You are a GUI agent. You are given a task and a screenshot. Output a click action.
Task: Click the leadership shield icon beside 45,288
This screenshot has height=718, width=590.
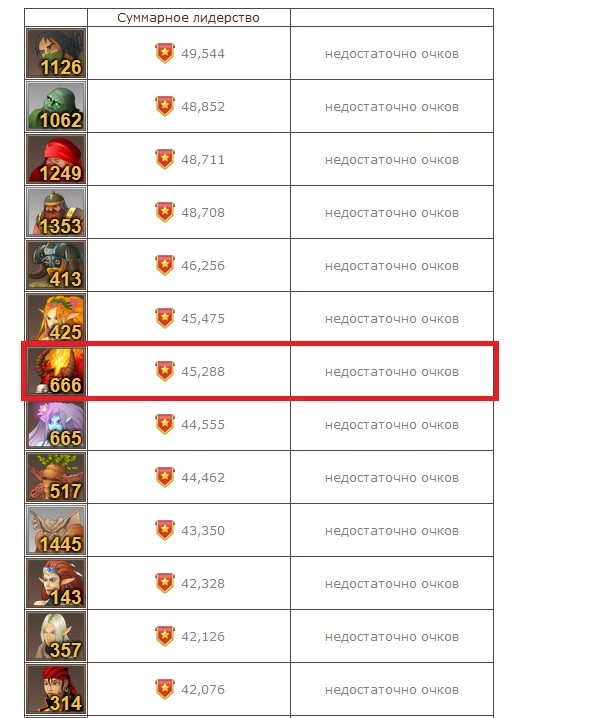(165, 371)
